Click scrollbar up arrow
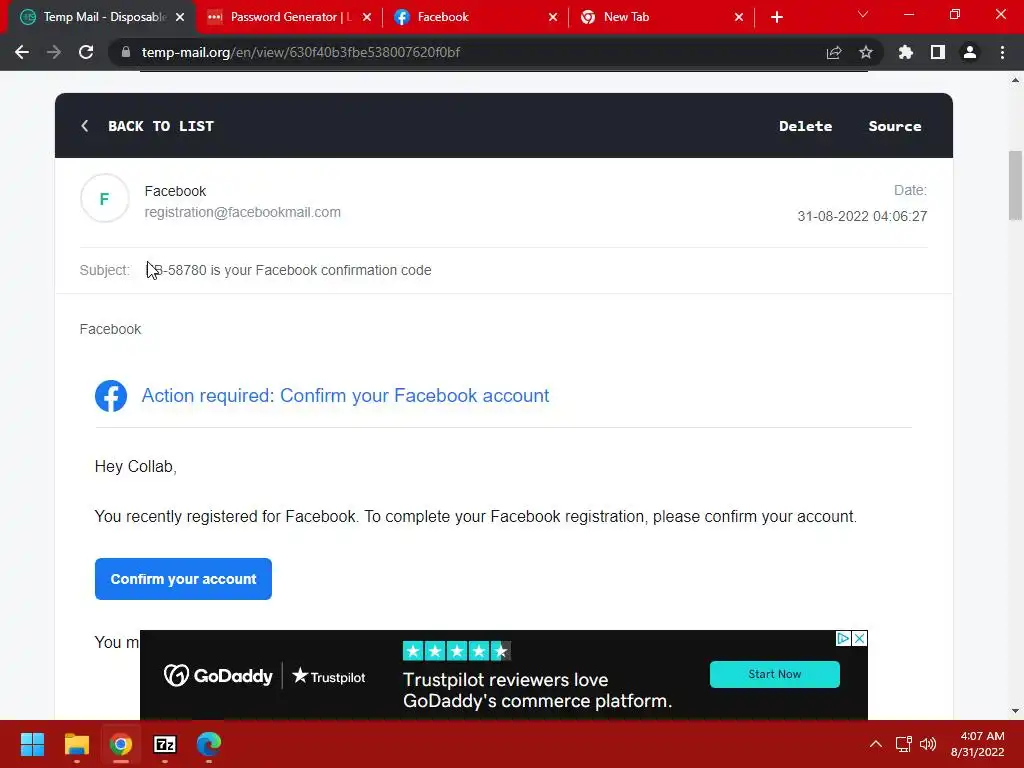The height and width of the screenshot is (768, 1024). pyautogui.click(x=1015, y=80)
